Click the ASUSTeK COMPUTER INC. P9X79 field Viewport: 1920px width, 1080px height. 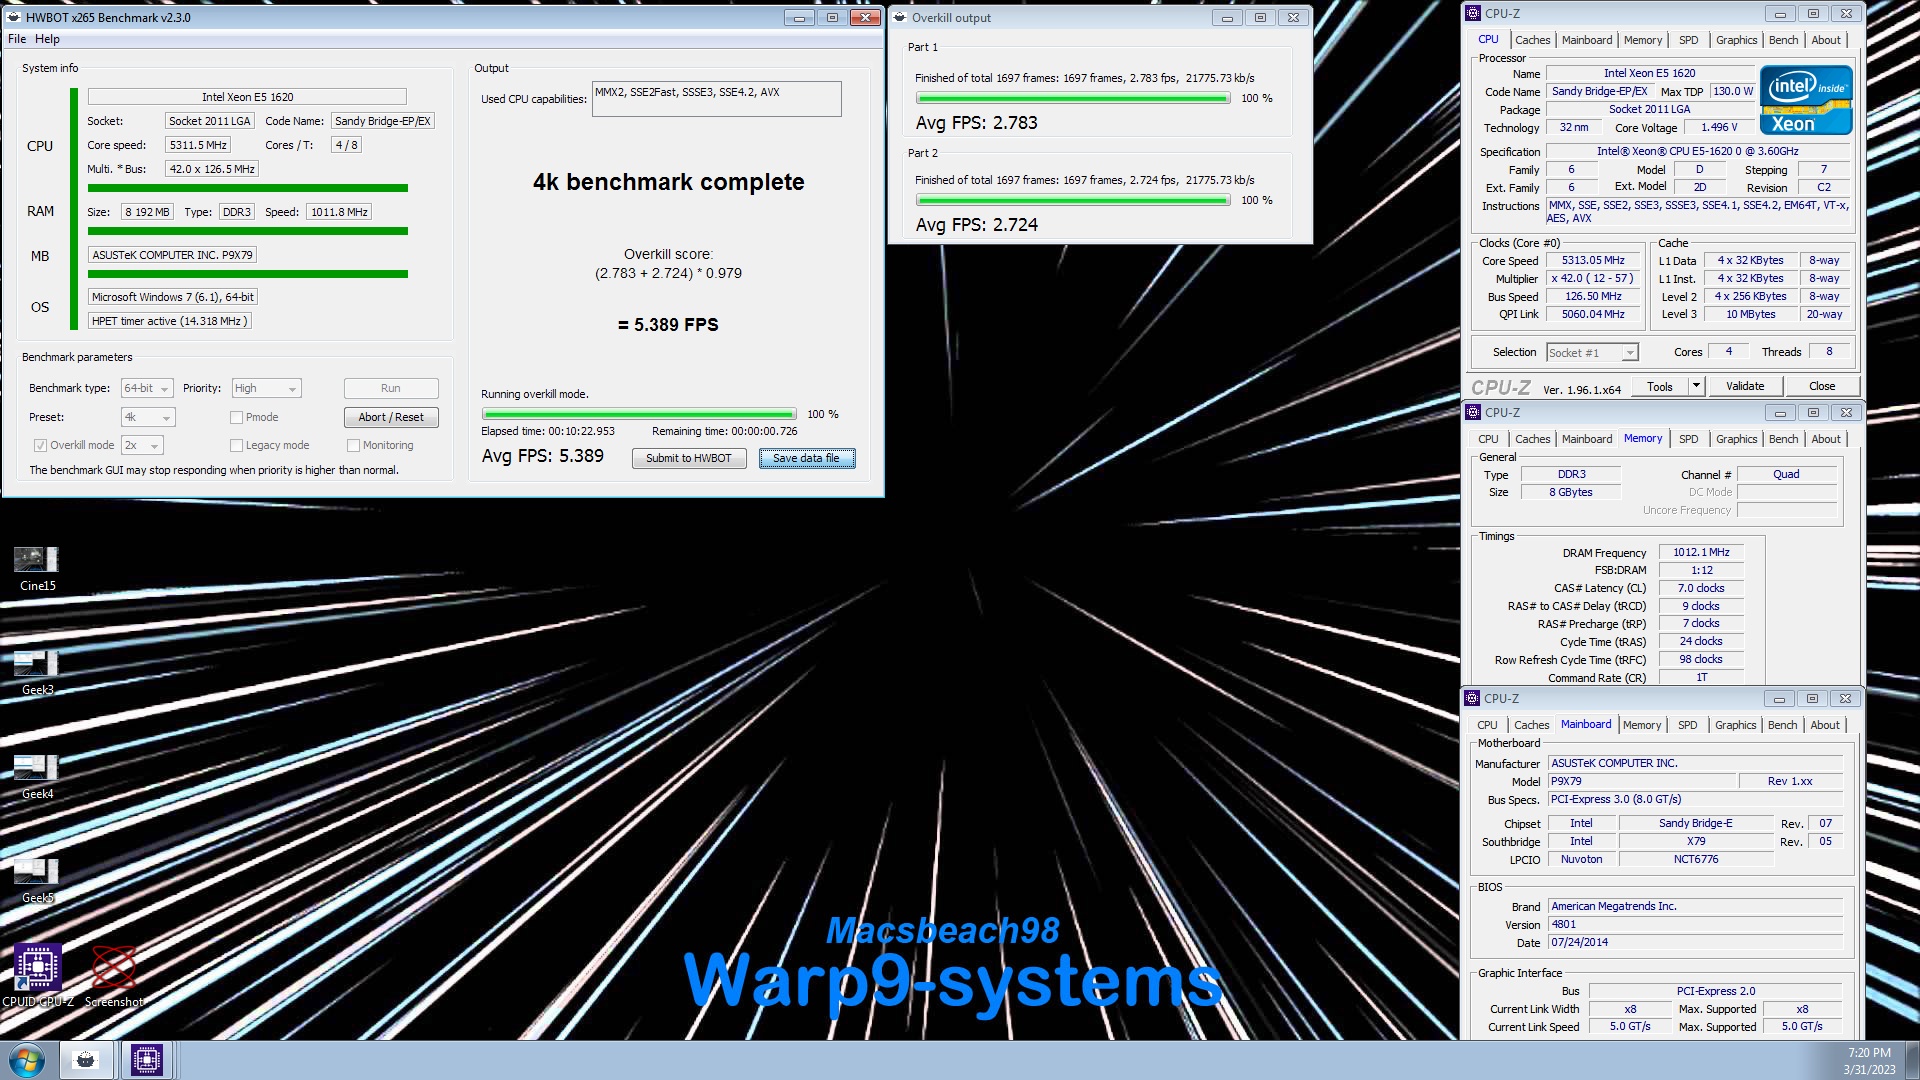(x=172, y=255)
